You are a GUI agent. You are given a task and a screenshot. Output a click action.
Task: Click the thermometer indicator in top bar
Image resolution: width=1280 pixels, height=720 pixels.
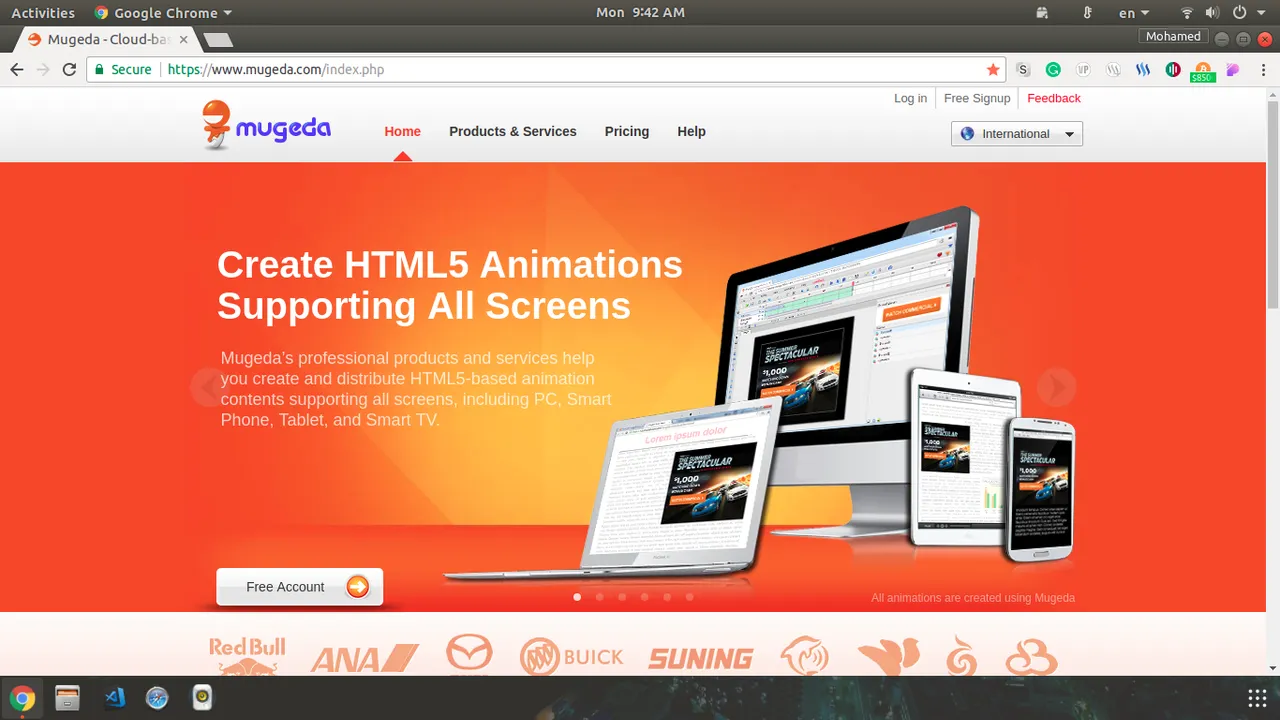pyautogui.click(x=1087, y=13)
